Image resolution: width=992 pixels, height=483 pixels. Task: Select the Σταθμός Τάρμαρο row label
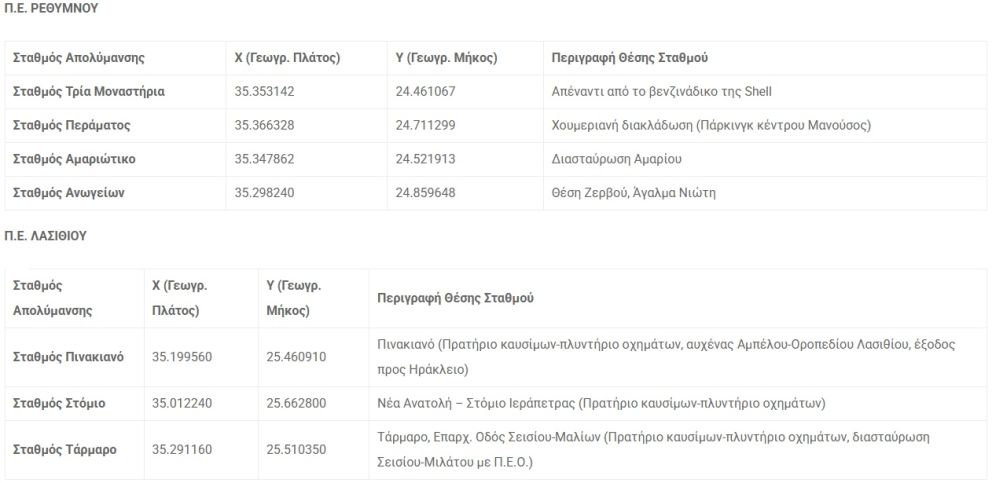click(x=64, y=450)
